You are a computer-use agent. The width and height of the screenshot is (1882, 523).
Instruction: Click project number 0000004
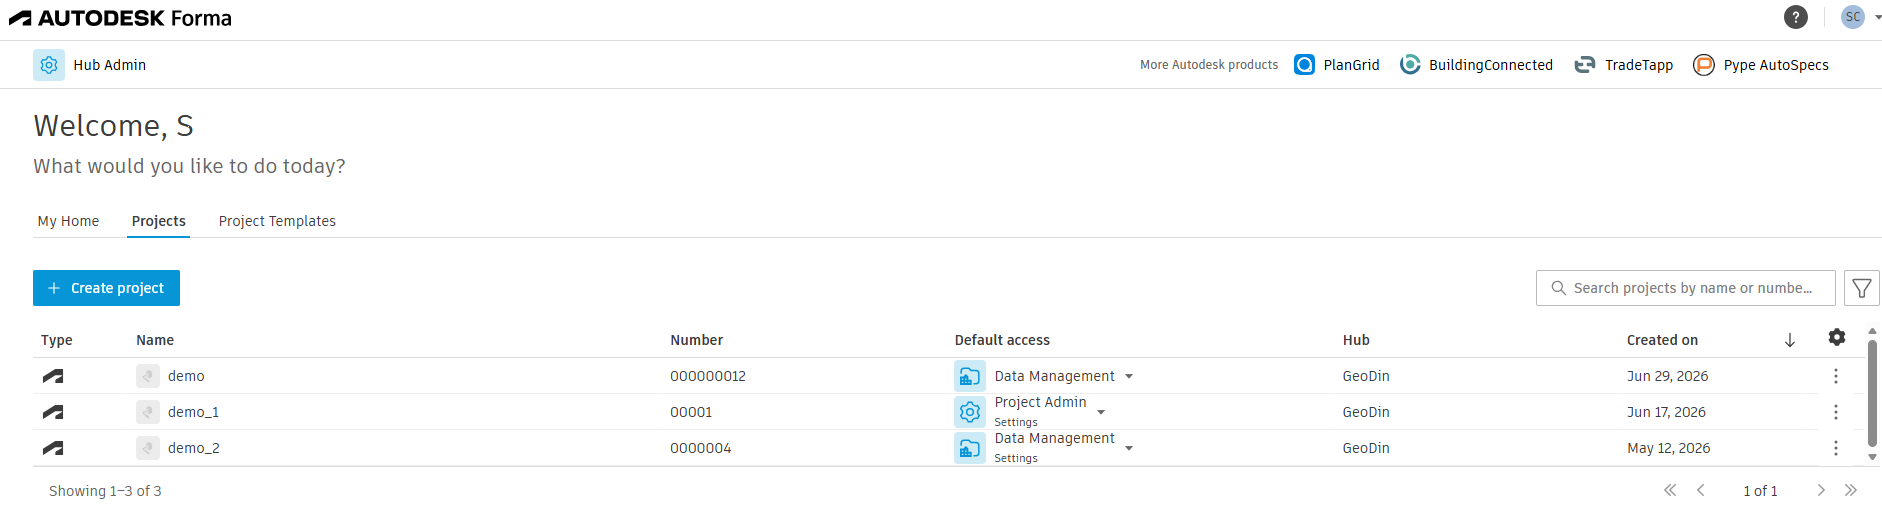(700, 448)
